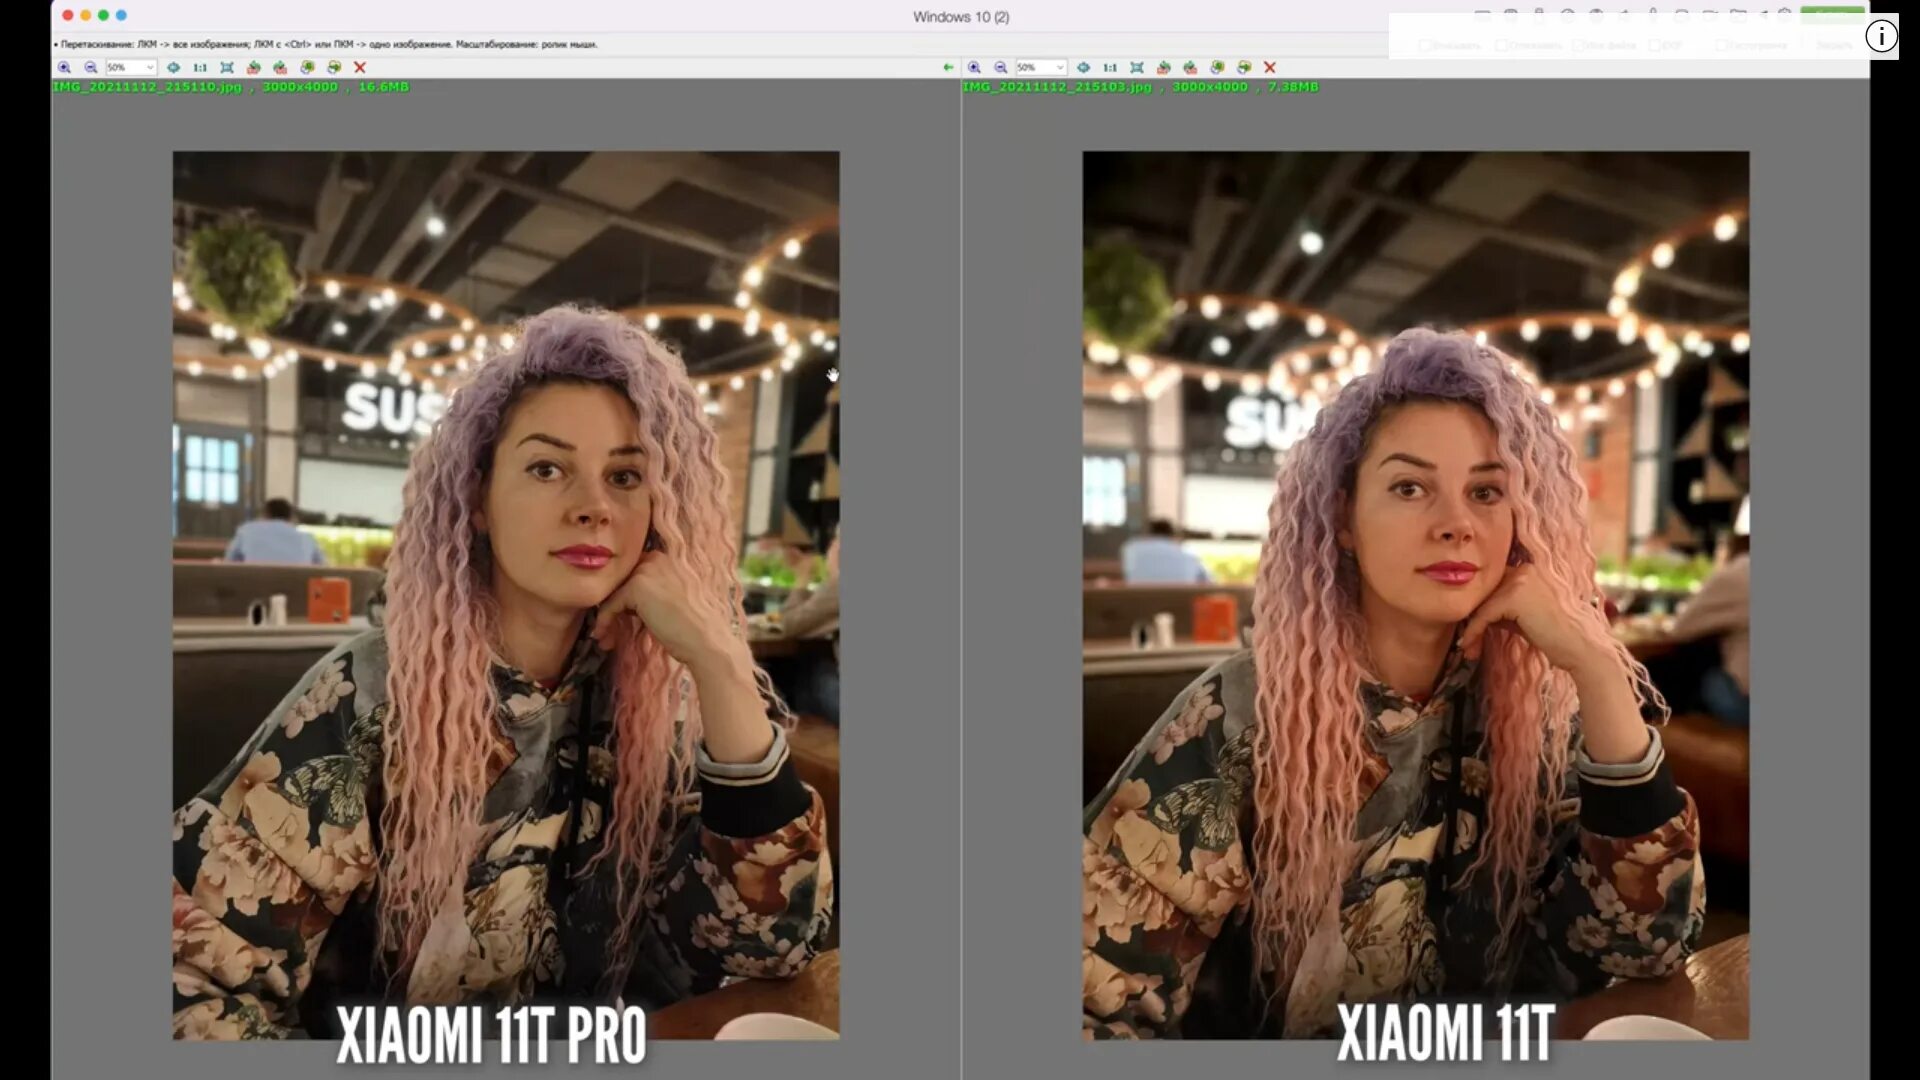Fit right panel image to window
This screenshot has width=1920, height=1080.
click(1137, 67)
